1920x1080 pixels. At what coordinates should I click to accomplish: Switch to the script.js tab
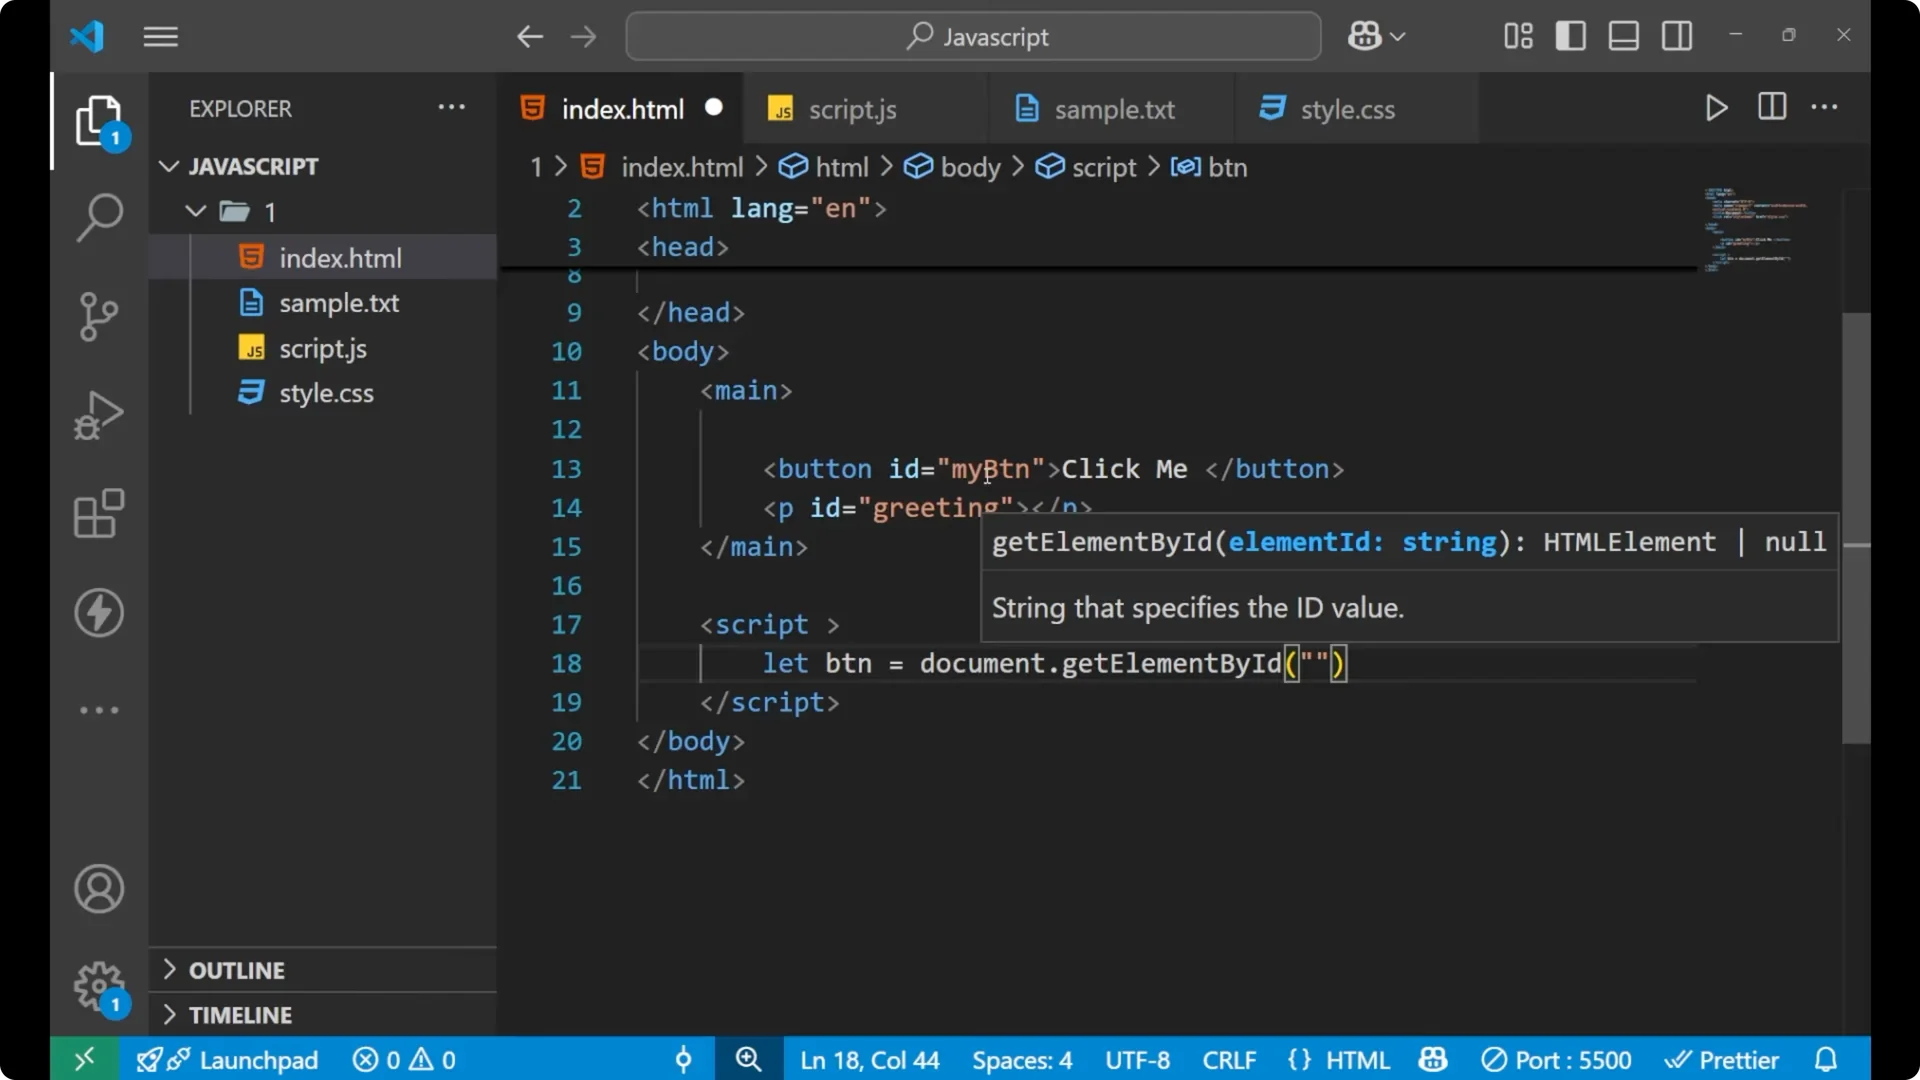tap(852, 109)
